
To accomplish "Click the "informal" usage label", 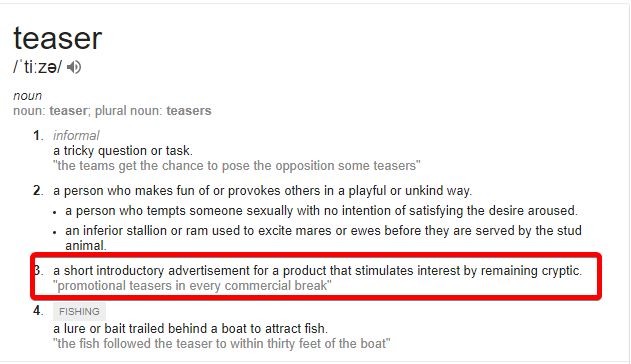I will tap(76, 136).
